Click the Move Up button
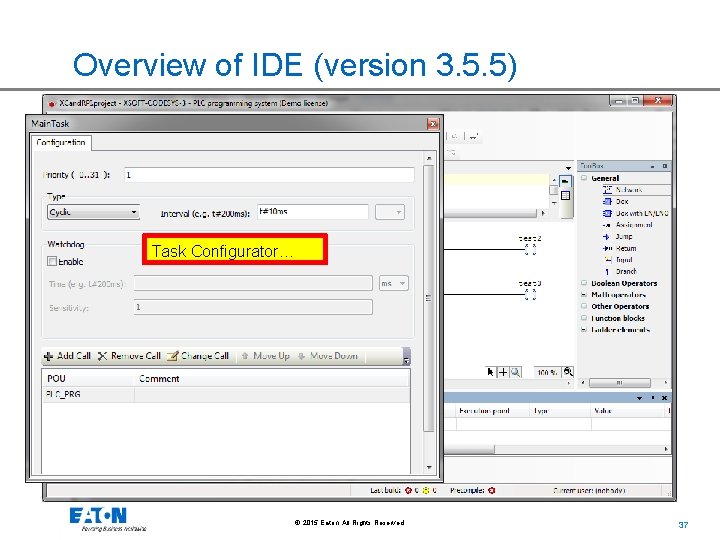 point(266,356)
